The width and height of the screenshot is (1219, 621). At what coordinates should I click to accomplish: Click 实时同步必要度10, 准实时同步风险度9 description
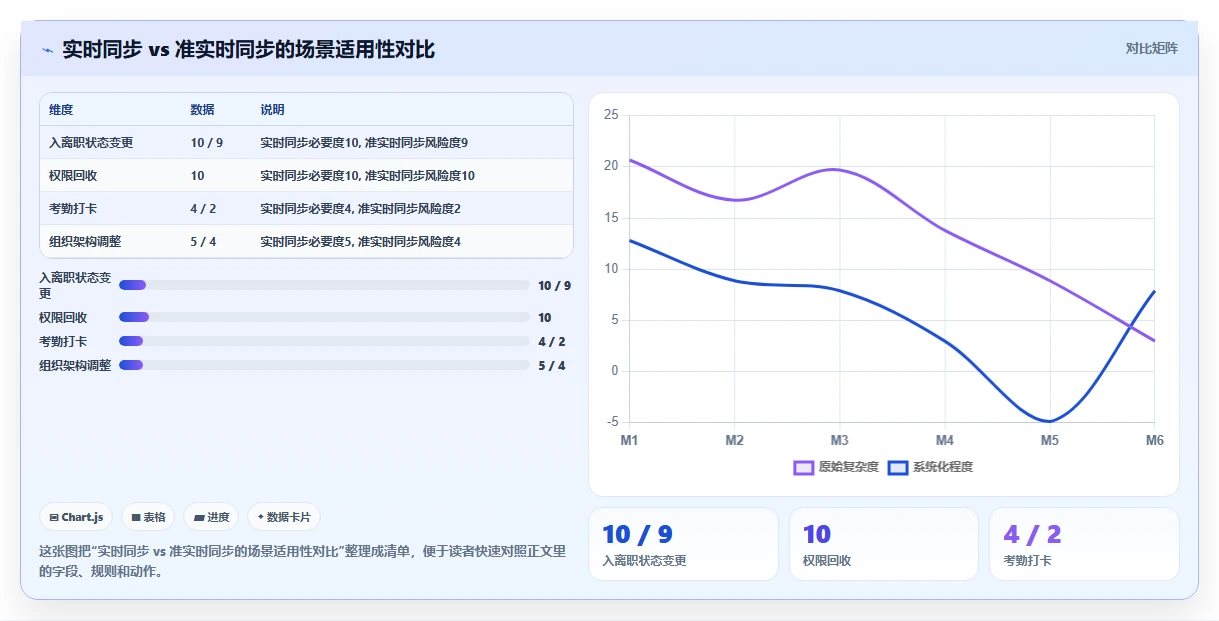click(x=364, y=143)
